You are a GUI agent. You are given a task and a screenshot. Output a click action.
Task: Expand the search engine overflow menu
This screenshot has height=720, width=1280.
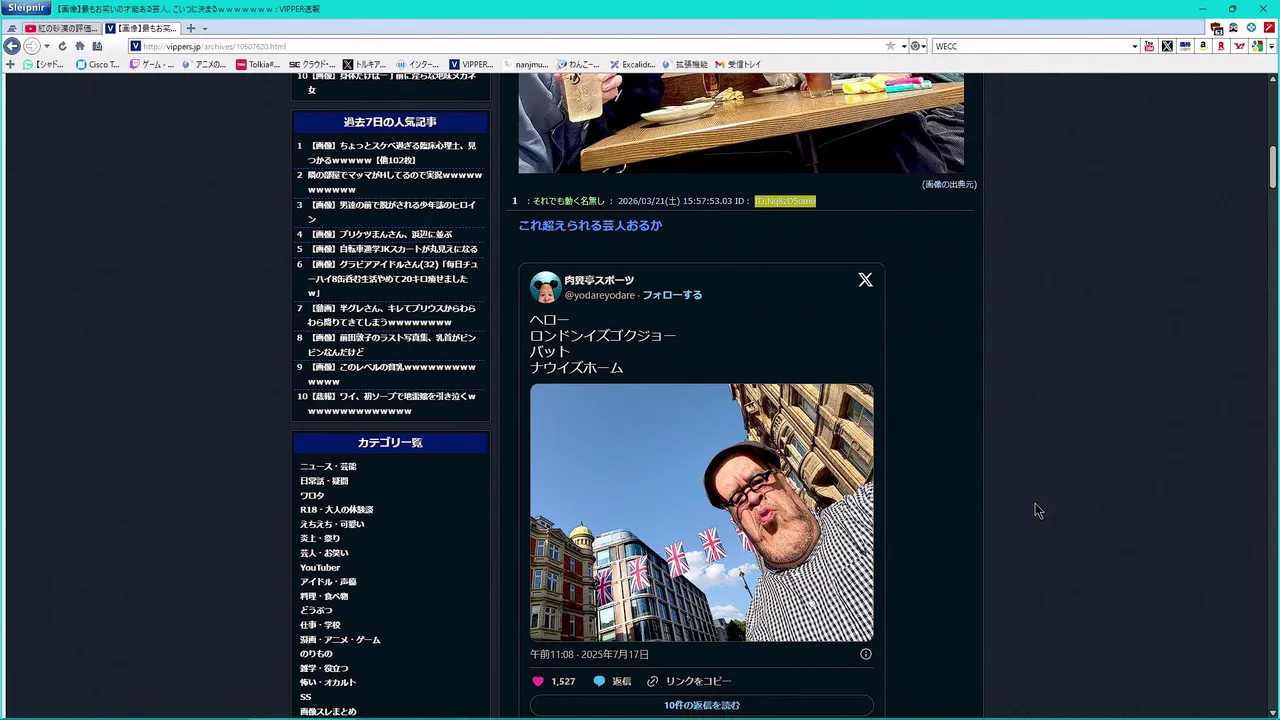(x=1271, y=46)
